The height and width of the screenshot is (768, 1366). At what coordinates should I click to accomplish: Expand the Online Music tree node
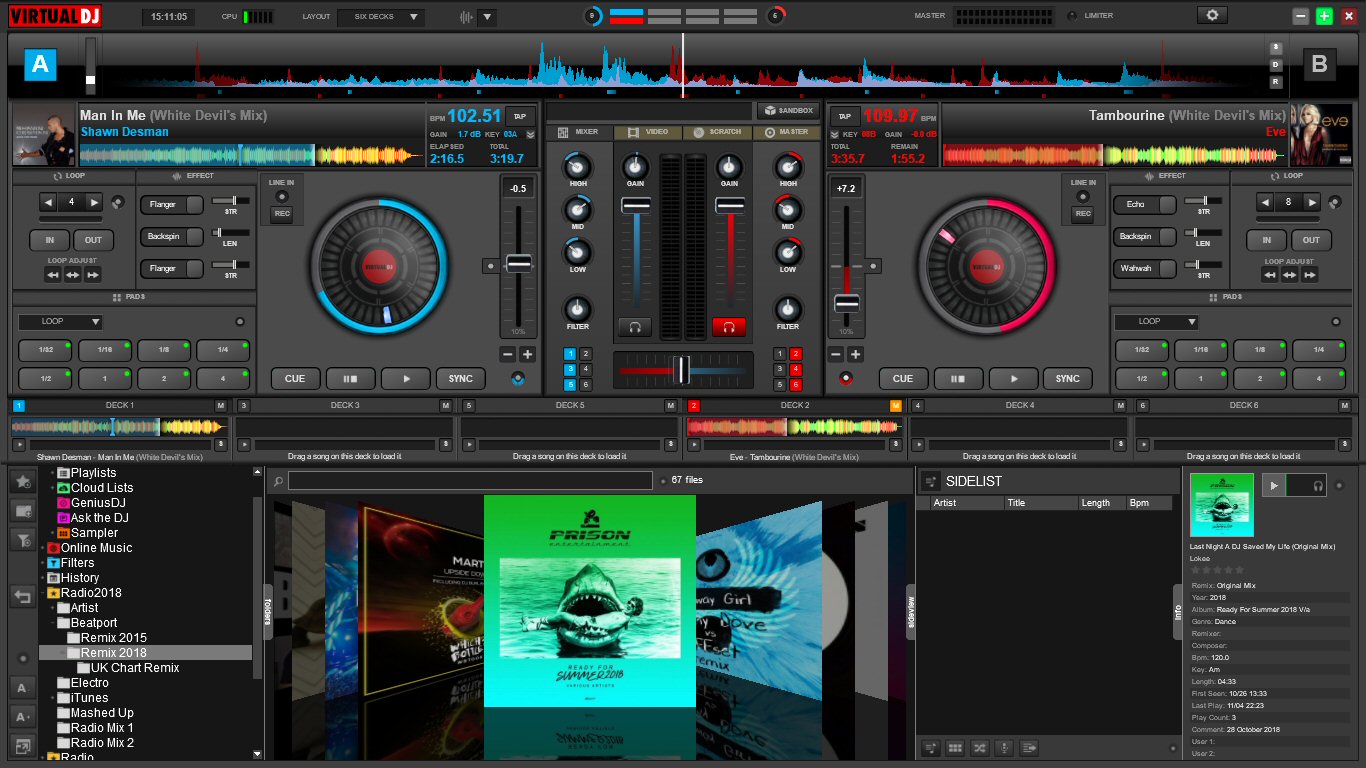pyautogui.click(x=43, y=548)
